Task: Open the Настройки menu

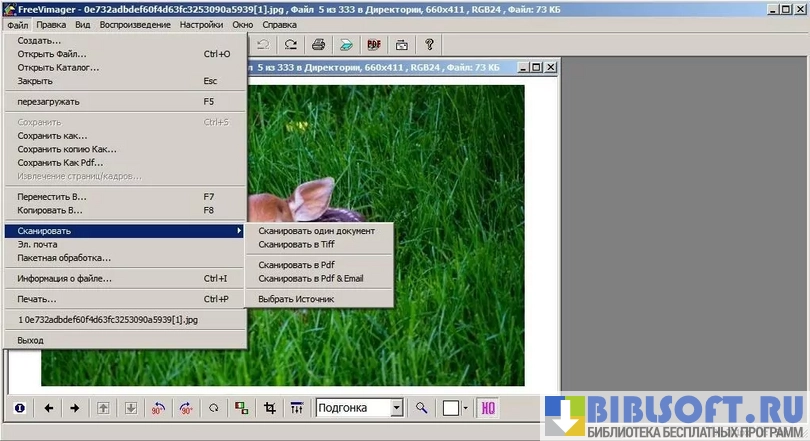Action: click(201, 23)
